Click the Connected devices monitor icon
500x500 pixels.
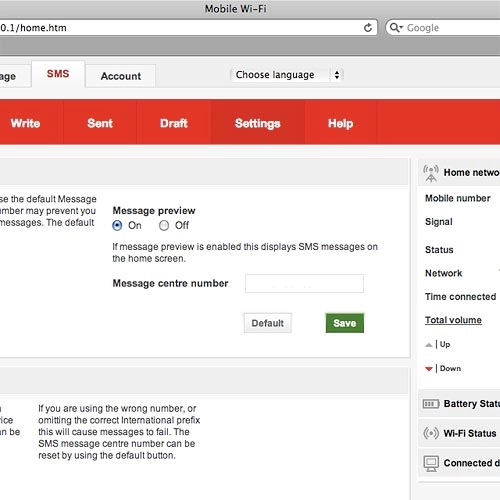[431, 463]
